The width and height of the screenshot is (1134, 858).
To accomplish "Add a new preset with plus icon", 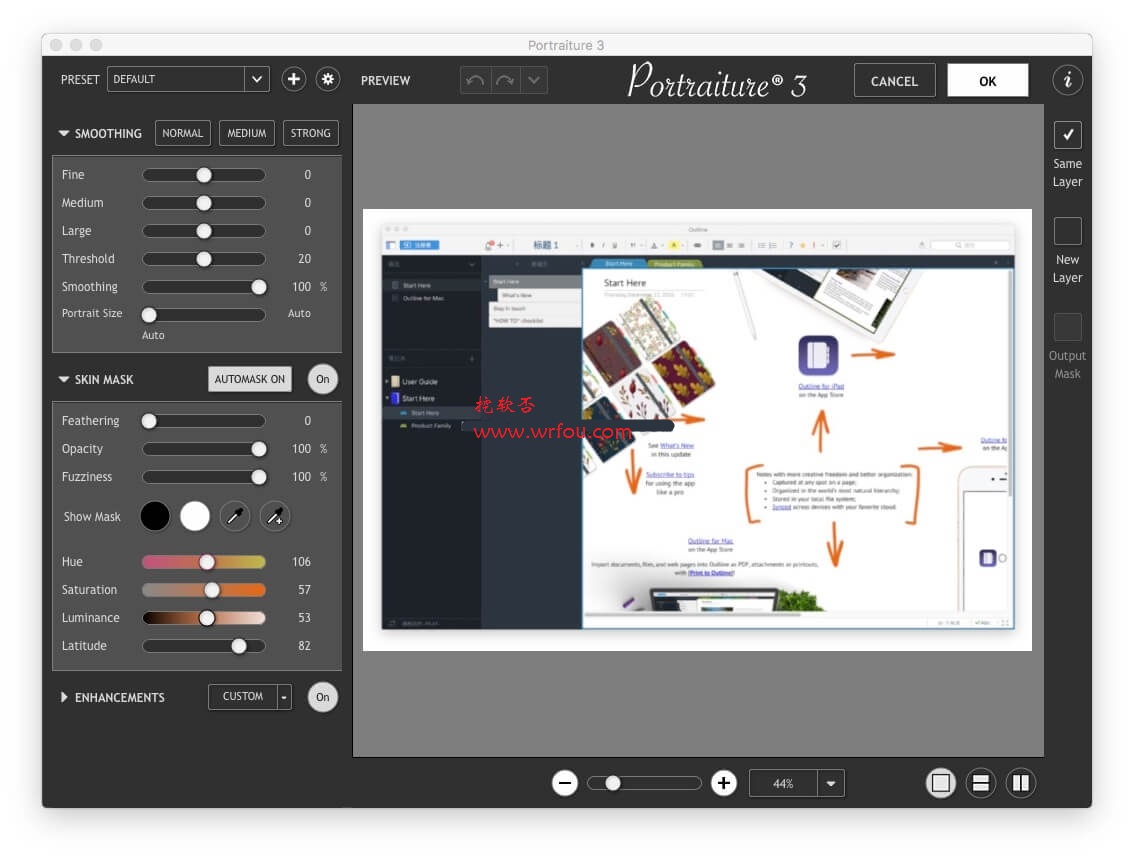I will coord(294,79).
